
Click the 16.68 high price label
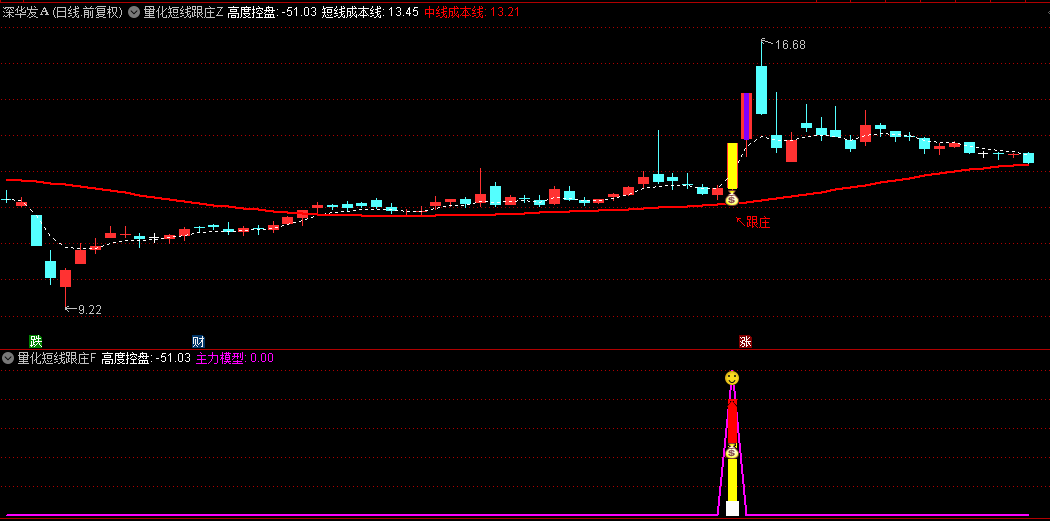click(790, 46)
